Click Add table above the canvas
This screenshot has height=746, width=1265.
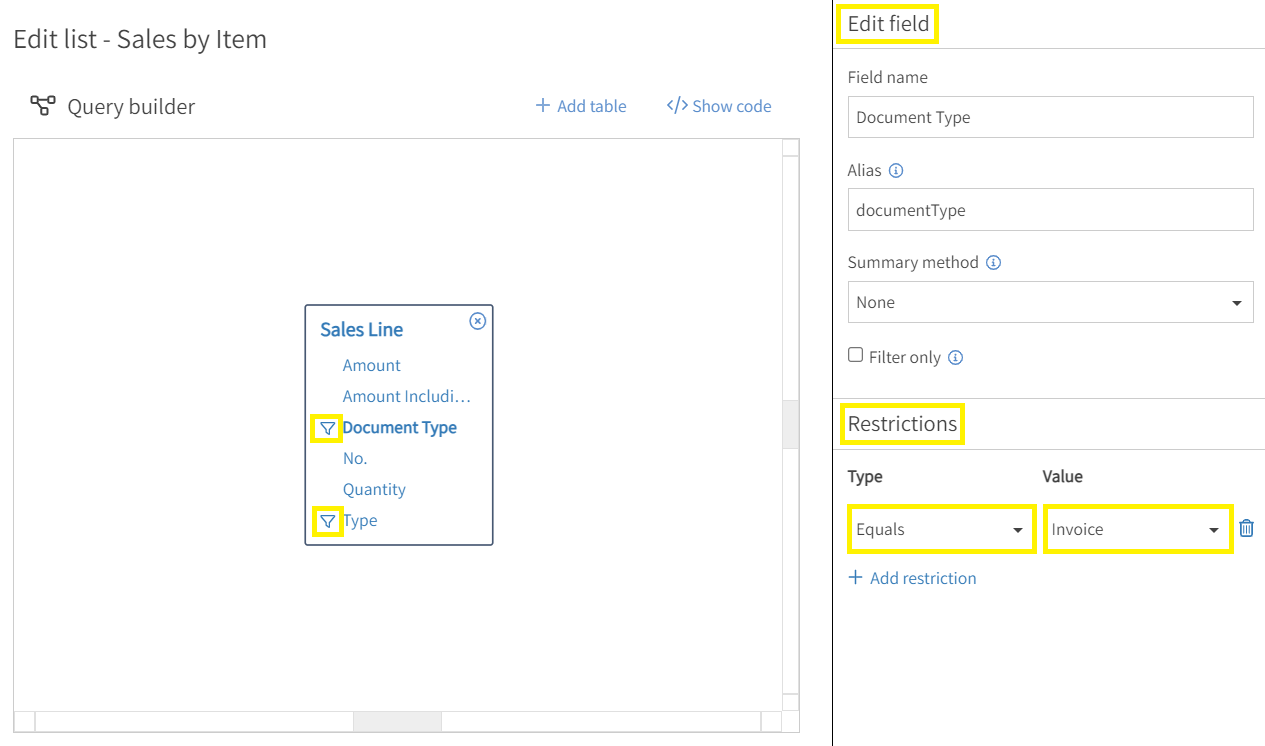tap(580, 105)
